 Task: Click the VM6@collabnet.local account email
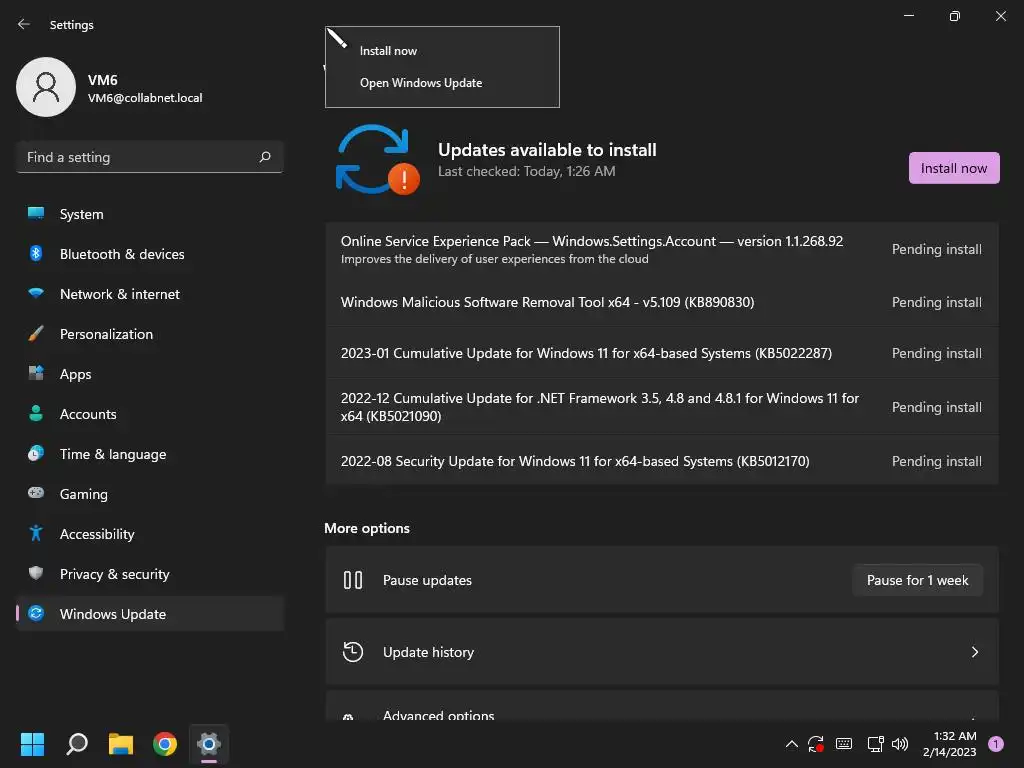[145, 98]
